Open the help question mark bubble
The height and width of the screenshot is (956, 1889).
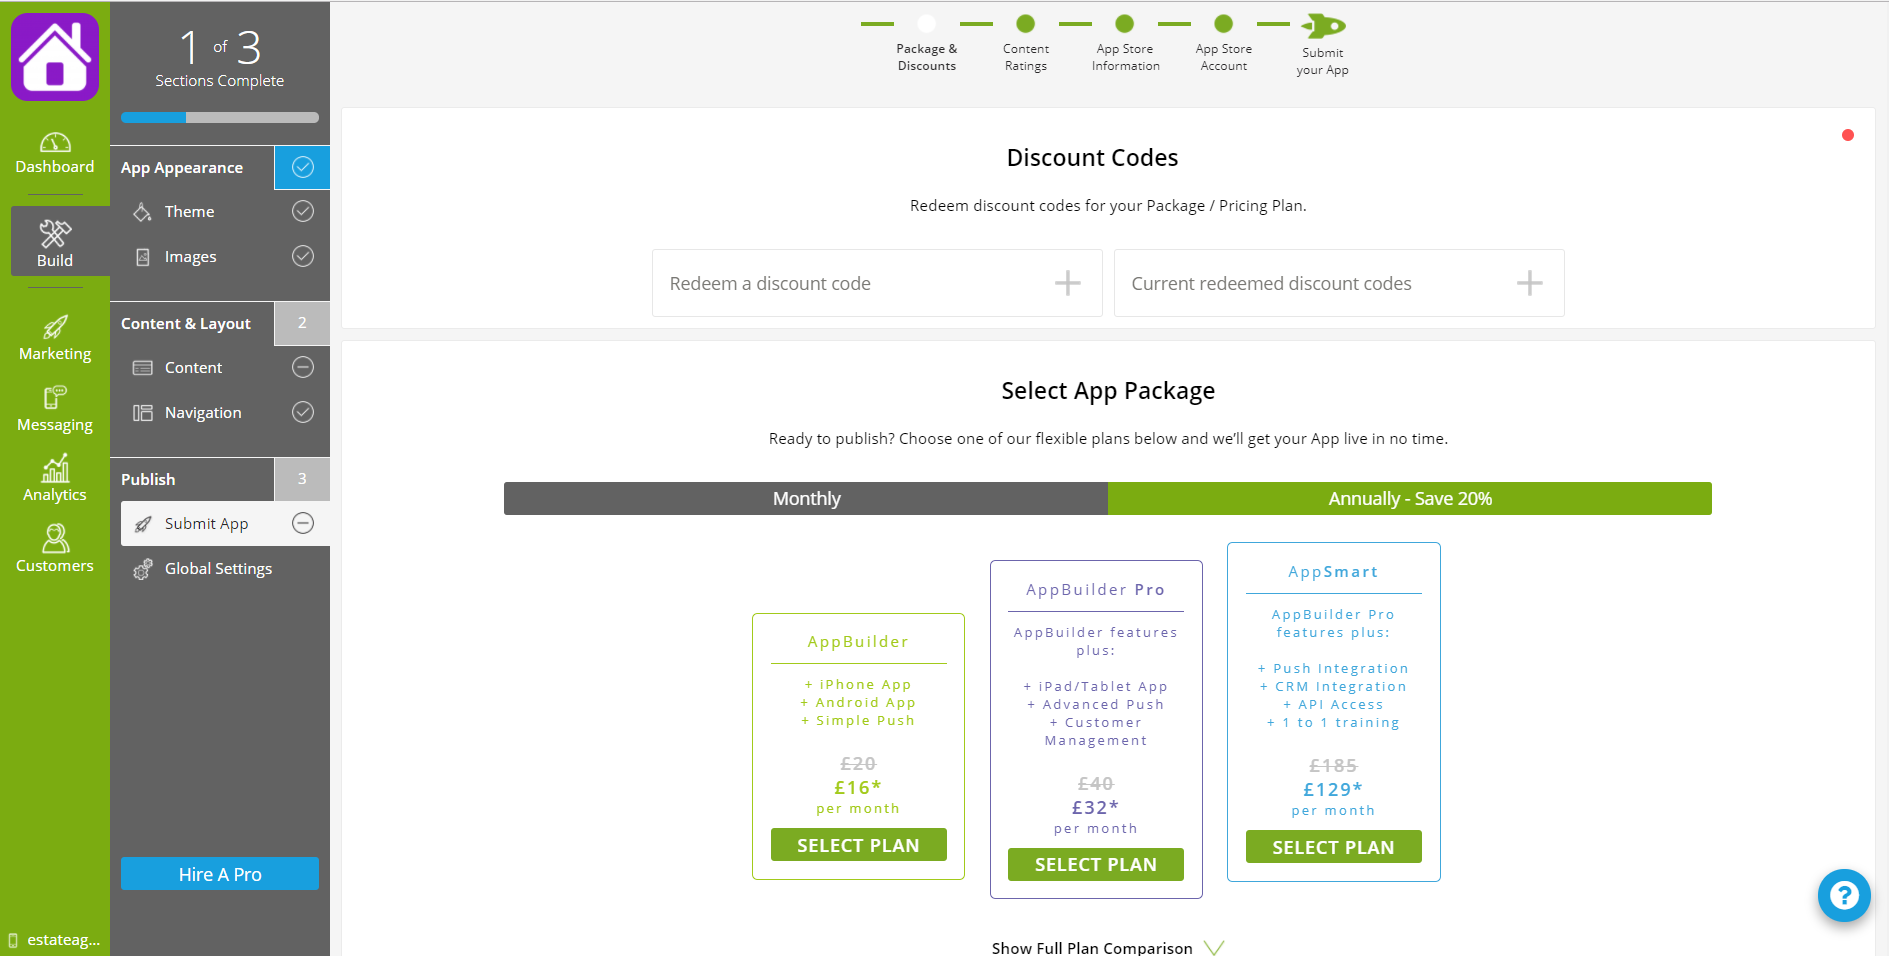pyautogui.click(x=1844, y=895)
